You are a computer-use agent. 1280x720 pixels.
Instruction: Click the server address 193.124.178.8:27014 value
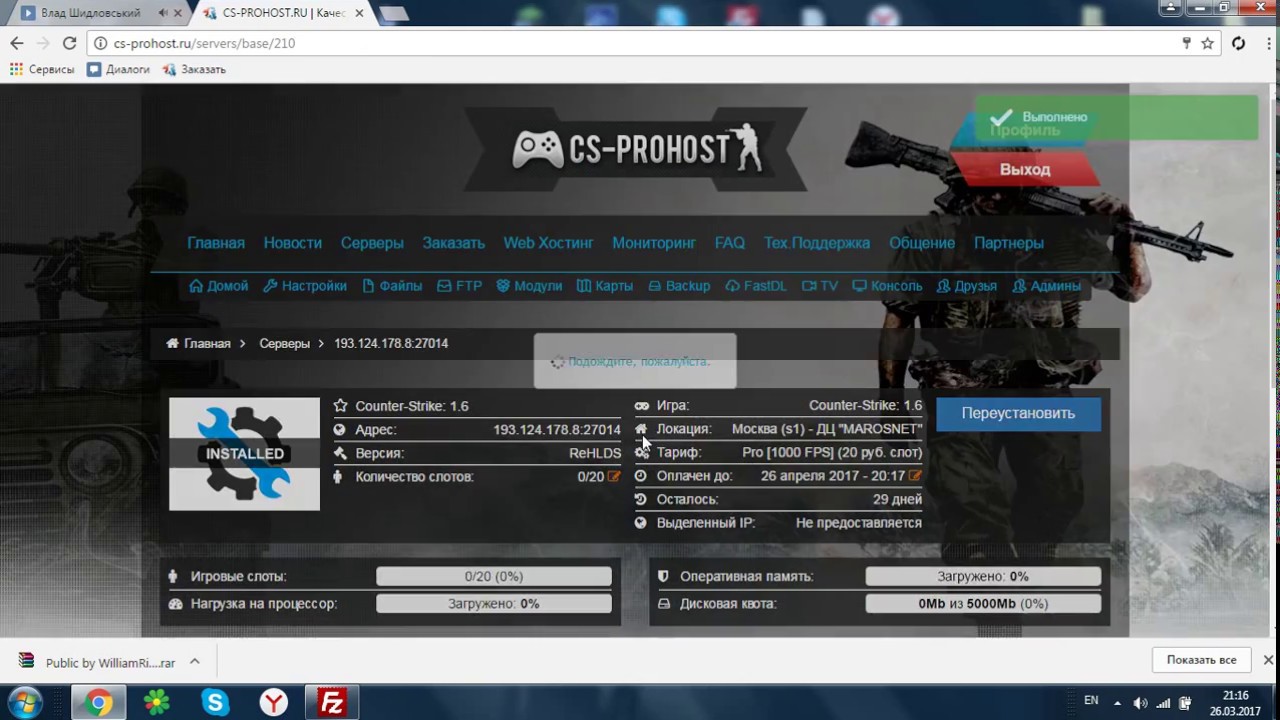click(x=557, y=429)
